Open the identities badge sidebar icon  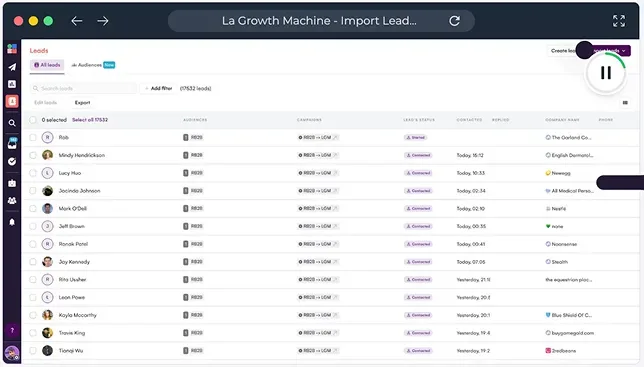tap(12, 183)
